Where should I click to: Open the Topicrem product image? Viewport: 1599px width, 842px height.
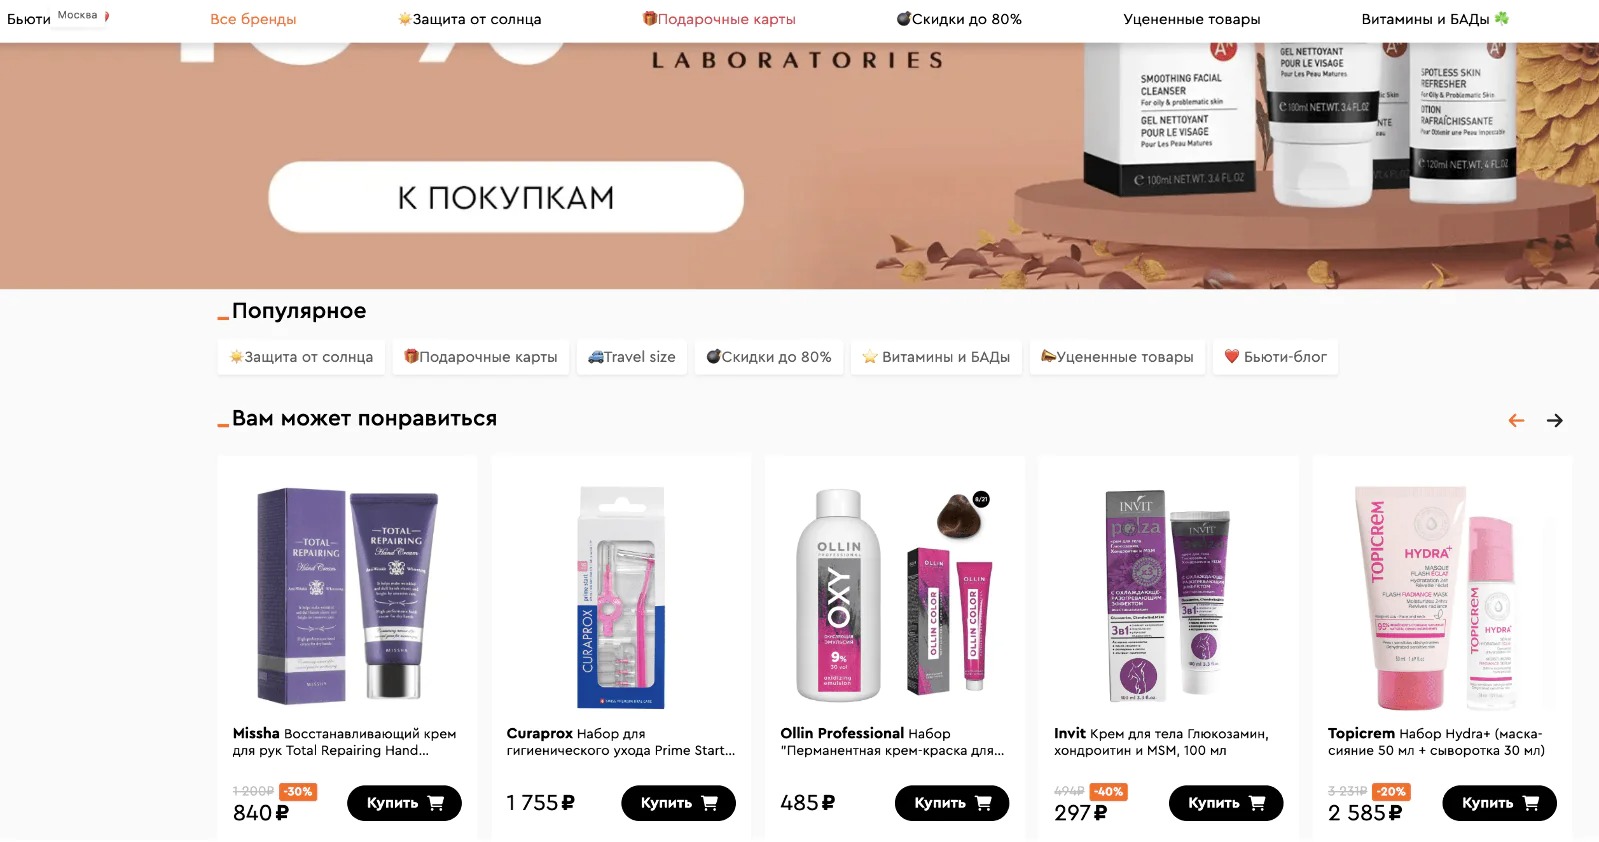point(1442,597)
